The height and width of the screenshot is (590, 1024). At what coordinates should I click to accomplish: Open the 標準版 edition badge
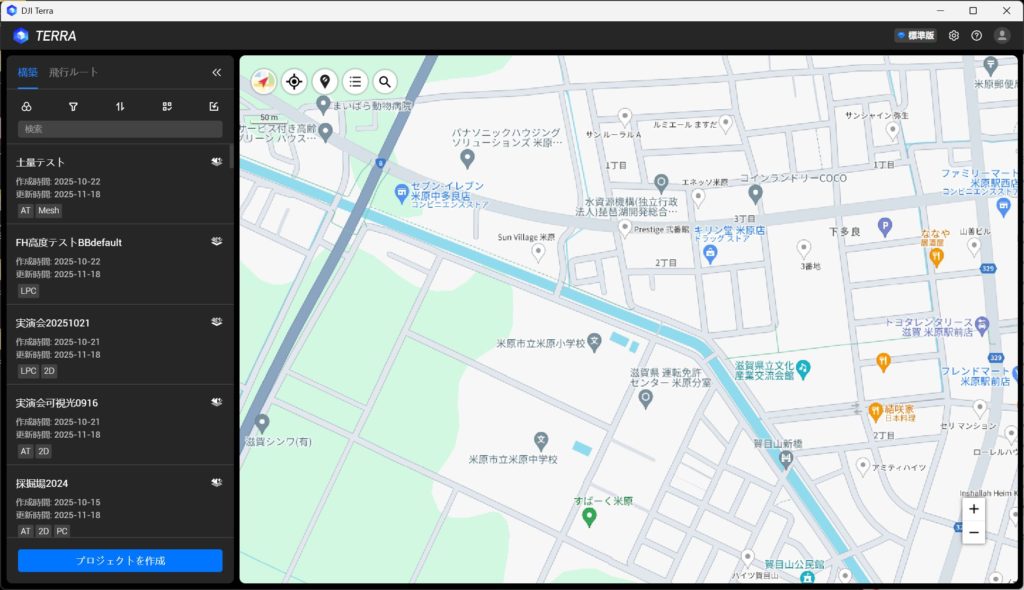[x=915, y=36]
